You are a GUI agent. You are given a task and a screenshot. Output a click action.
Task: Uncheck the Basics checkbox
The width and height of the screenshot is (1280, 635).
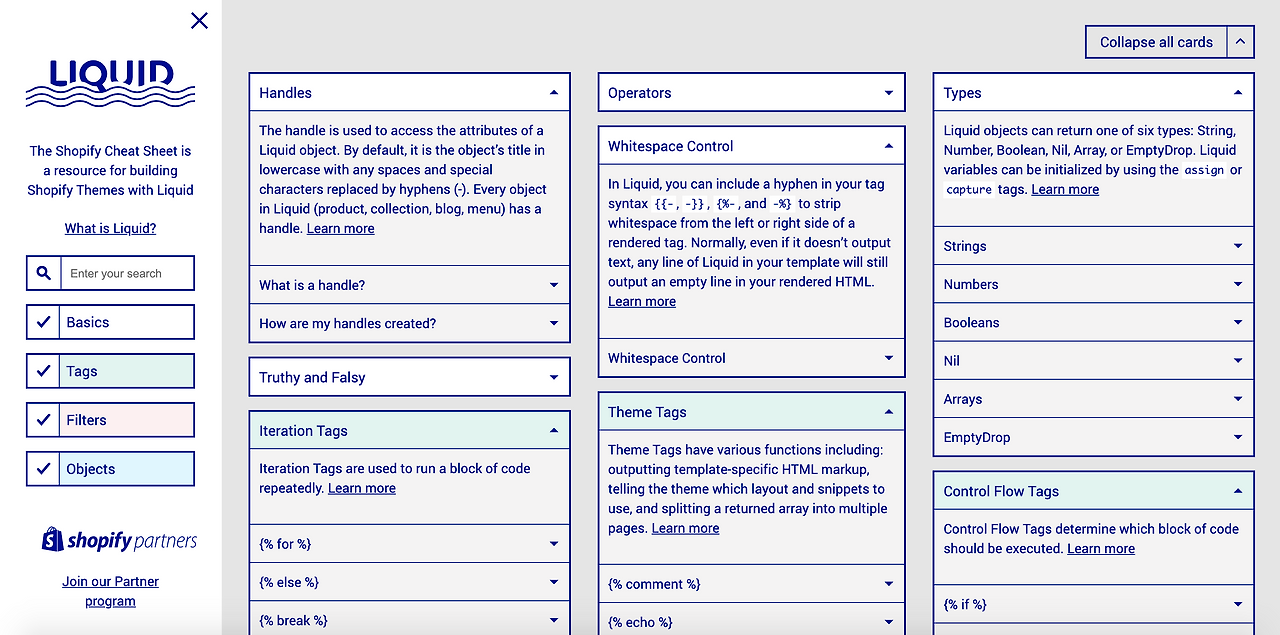click(x=43, y=321)
